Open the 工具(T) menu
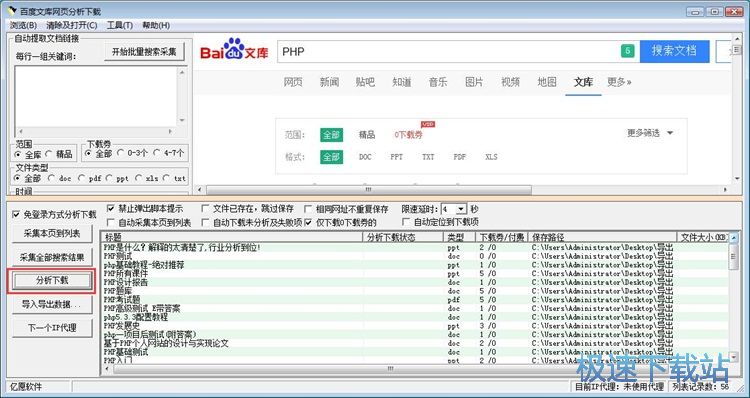 click(x=120, y=25)
